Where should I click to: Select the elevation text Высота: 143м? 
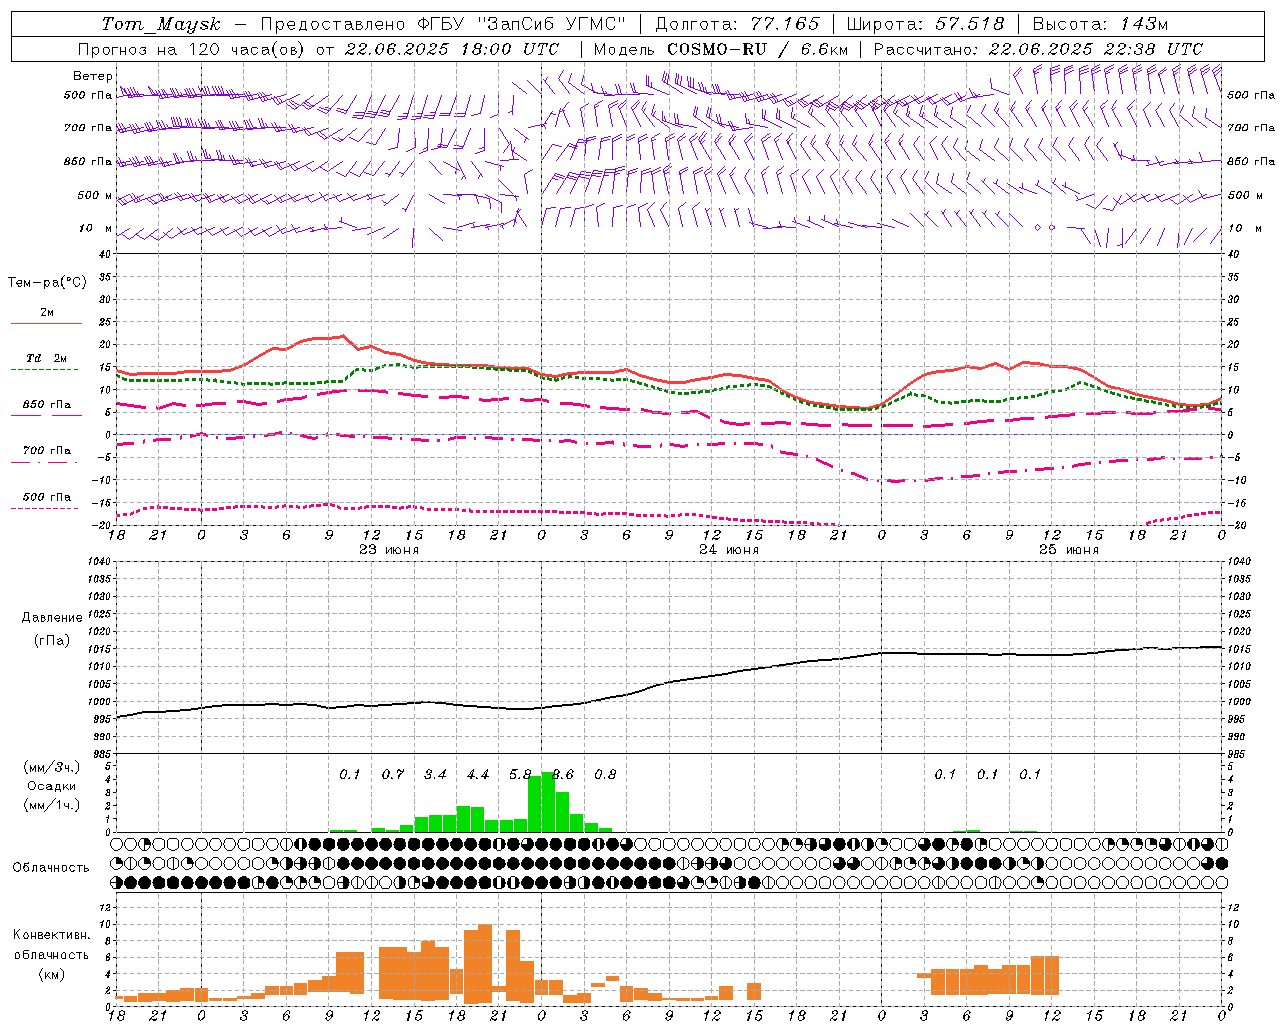point(1100,24)
